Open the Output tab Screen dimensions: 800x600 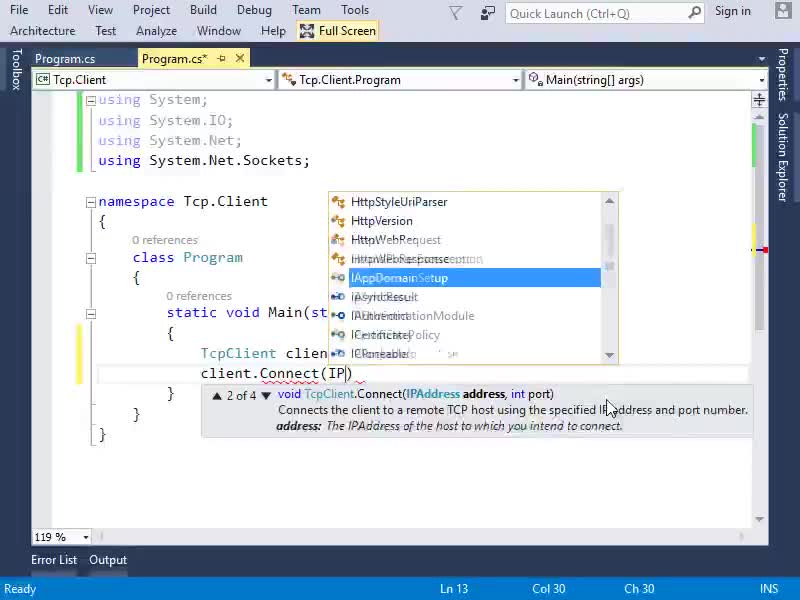point(108,560)
